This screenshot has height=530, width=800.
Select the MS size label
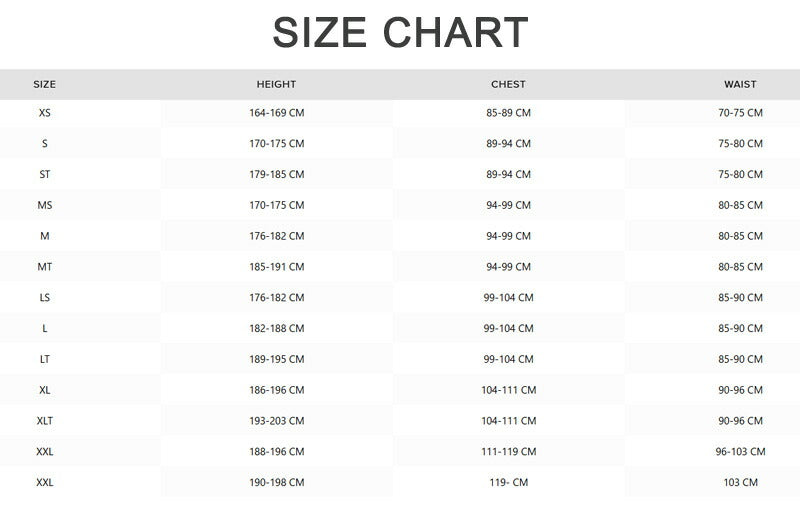pyautogui.click(x=45, y=206)
